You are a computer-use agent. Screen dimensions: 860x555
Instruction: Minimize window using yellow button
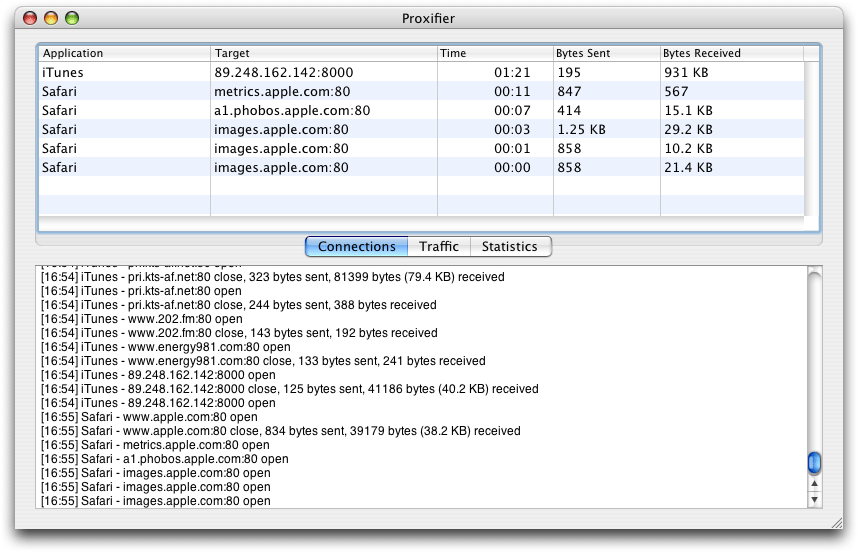[51, 18]
